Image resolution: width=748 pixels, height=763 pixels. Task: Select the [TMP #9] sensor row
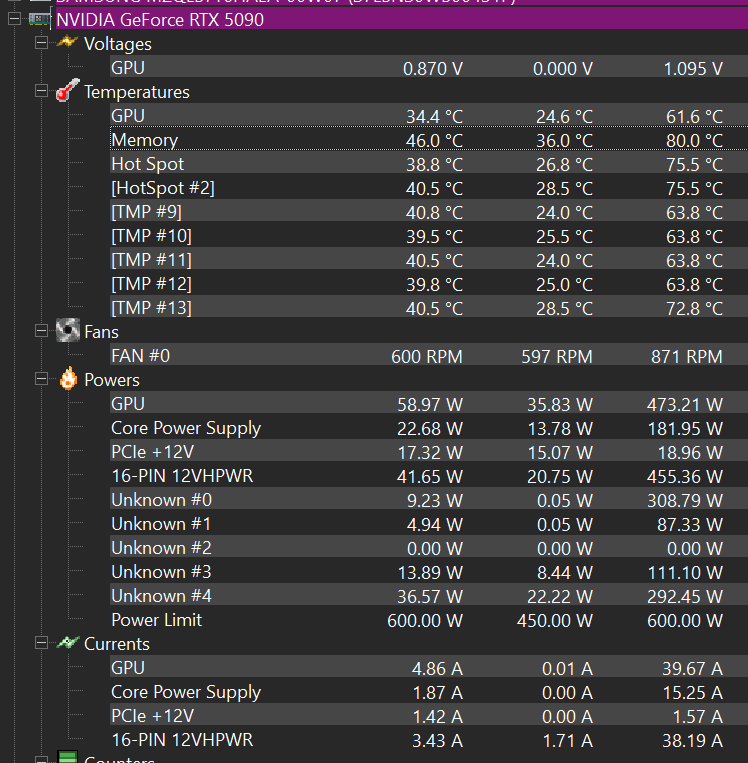coord(429,212)
